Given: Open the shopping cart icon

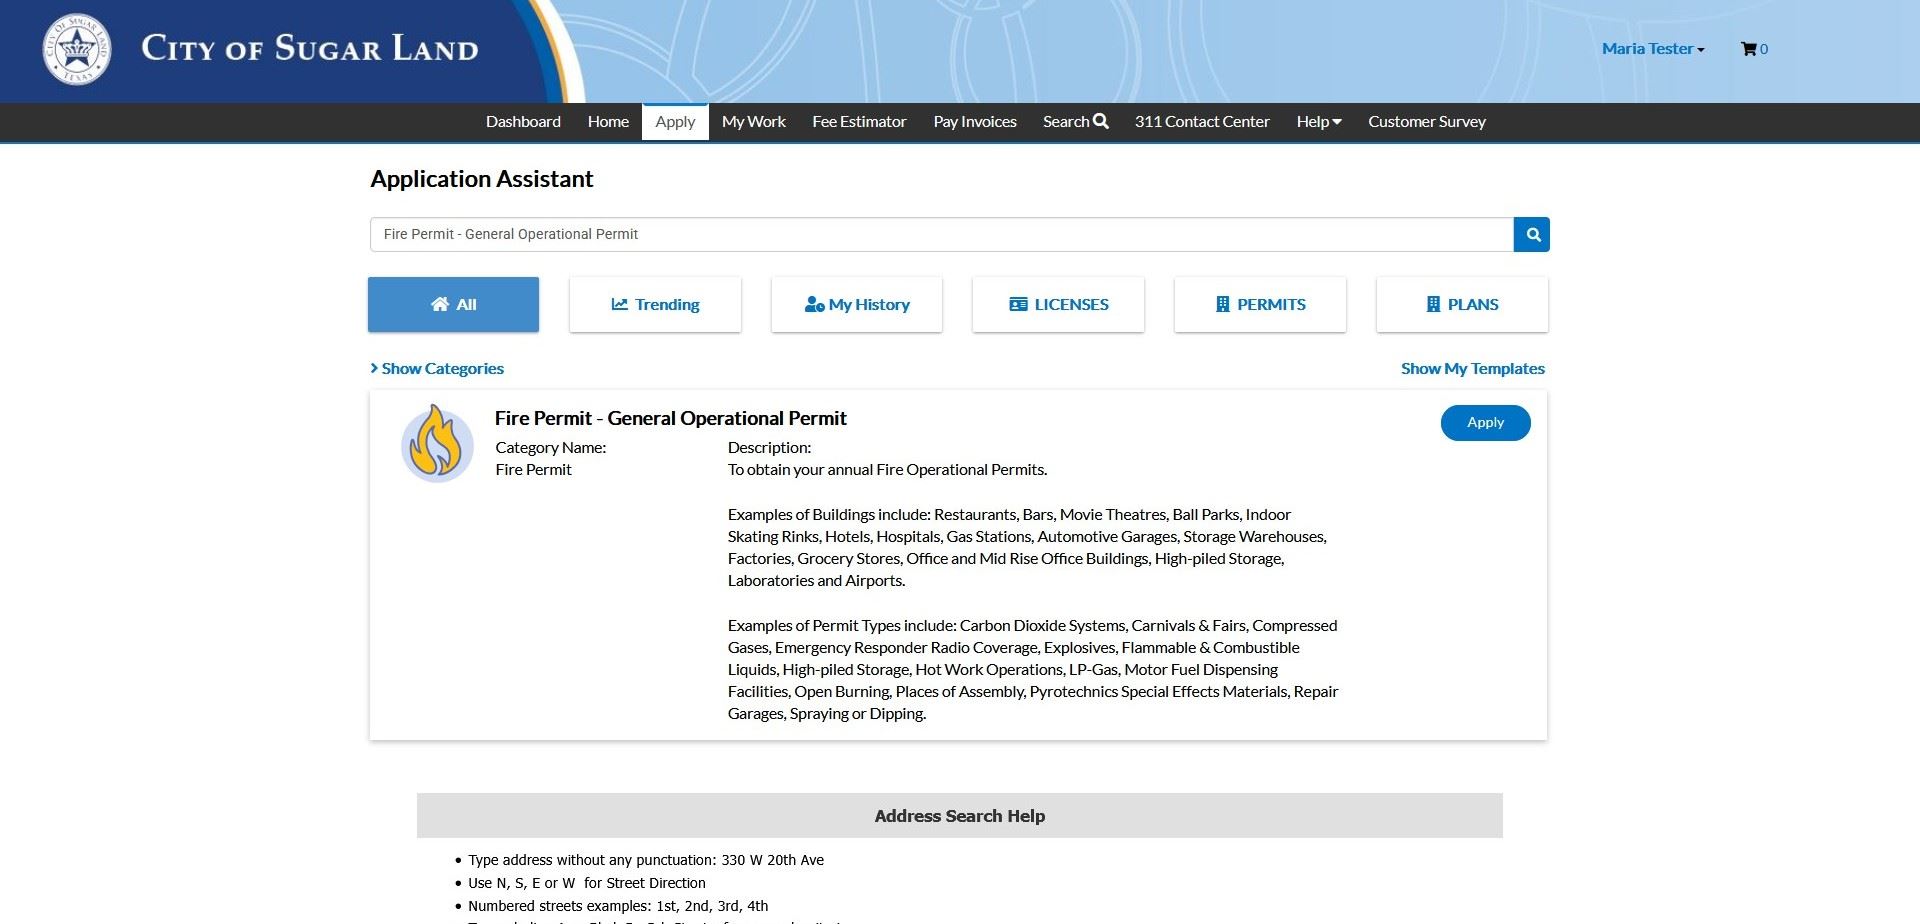Looking at the screenshot, I should [1749, 49].
